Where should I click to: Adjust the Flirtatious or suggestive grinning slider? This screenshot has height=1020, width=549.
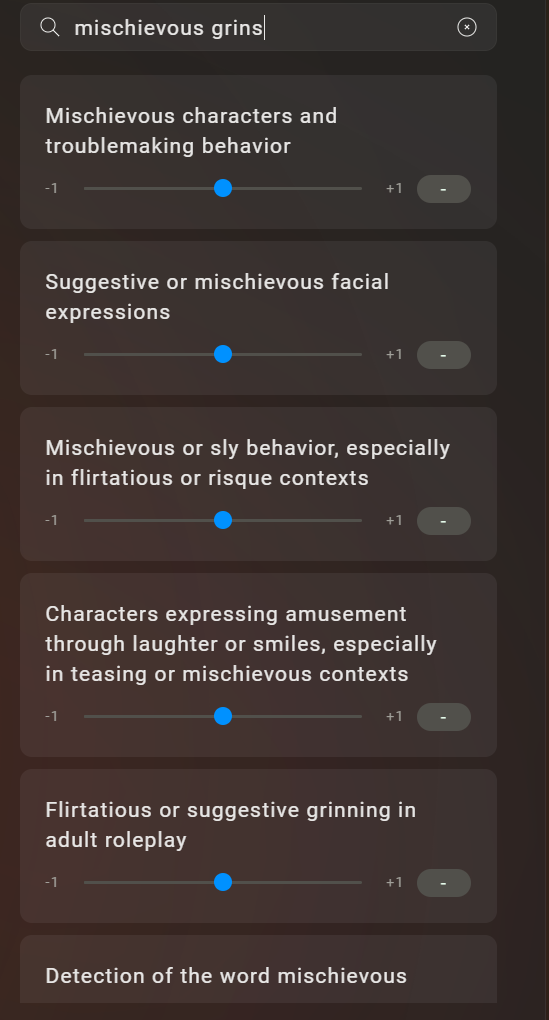(x=223, y=882)
